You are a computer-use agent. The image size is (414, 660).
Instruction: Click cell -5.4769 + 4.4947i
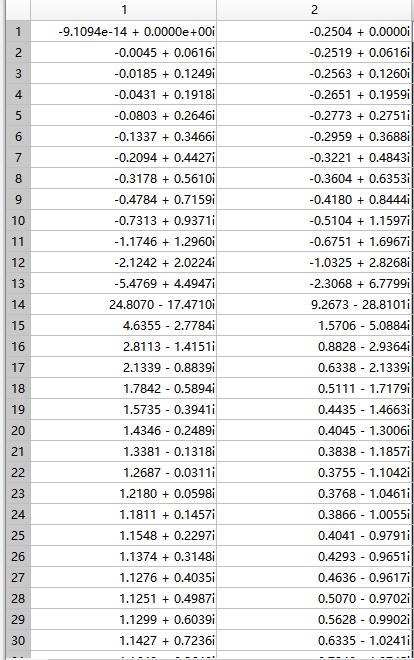click(124, 283)
